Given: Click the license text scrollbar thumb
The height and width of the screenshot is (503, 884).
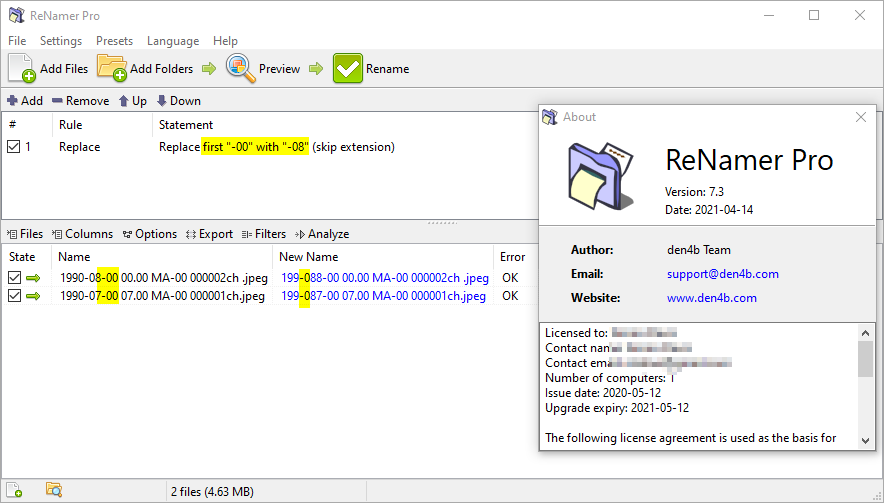Looking at the screenshot, I should pos(865,359).
